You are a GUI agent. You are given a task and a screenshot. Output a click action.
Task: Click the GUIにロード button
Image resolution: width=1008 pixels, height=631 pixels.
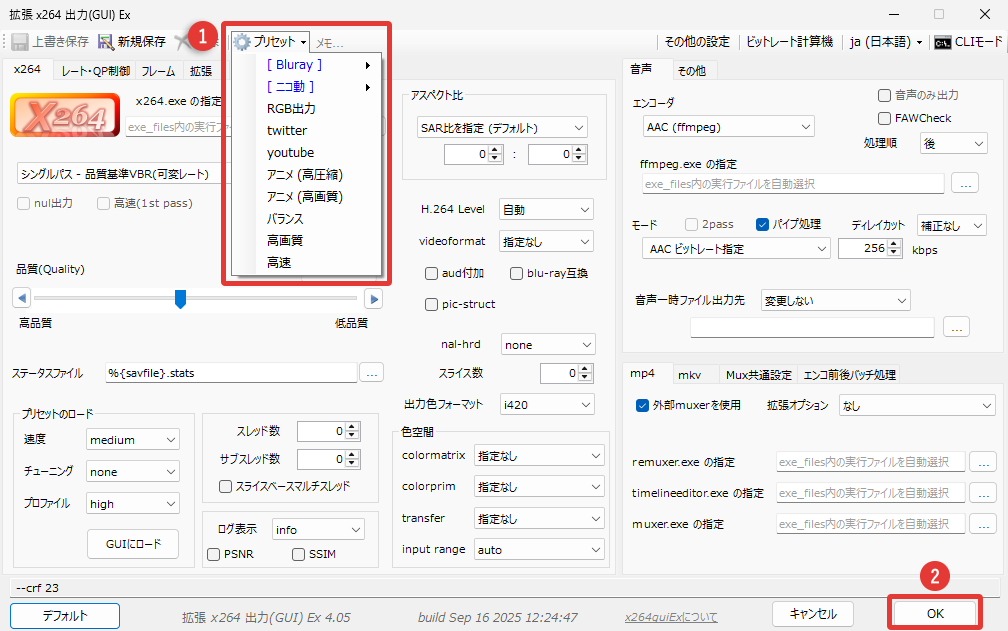[x=133, y=543]
